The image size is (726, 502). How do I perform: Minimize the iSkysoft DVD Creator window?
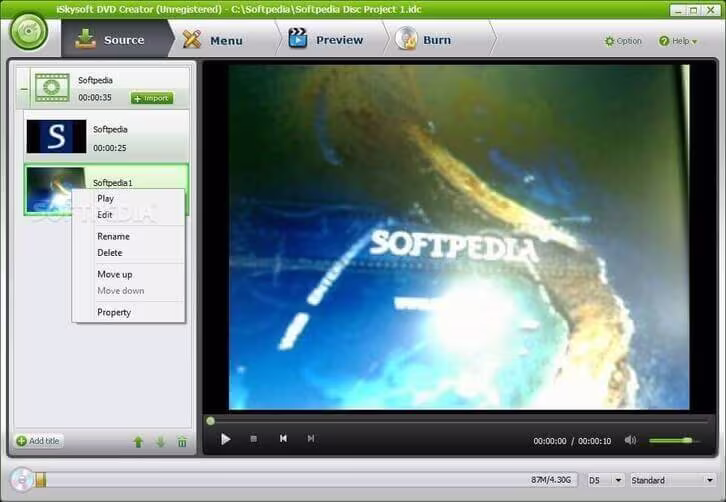coord(678,10)
